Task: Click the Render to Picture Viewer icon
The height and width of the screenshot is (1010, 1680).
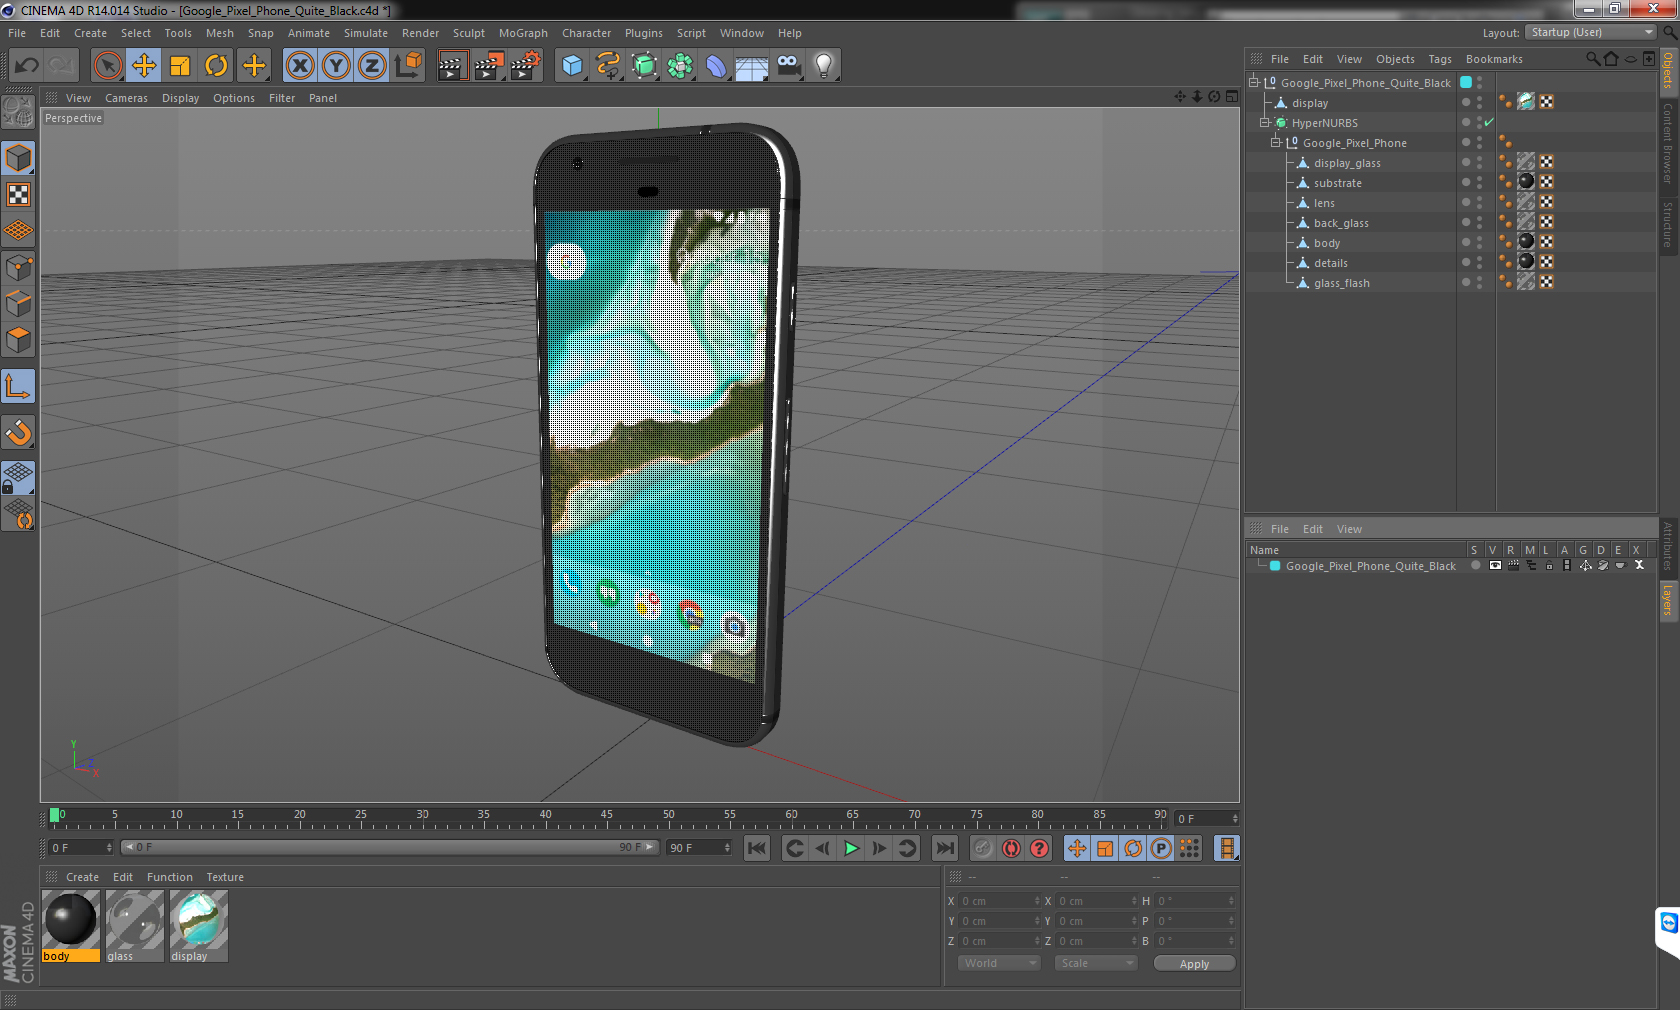Action: [488, 66]
